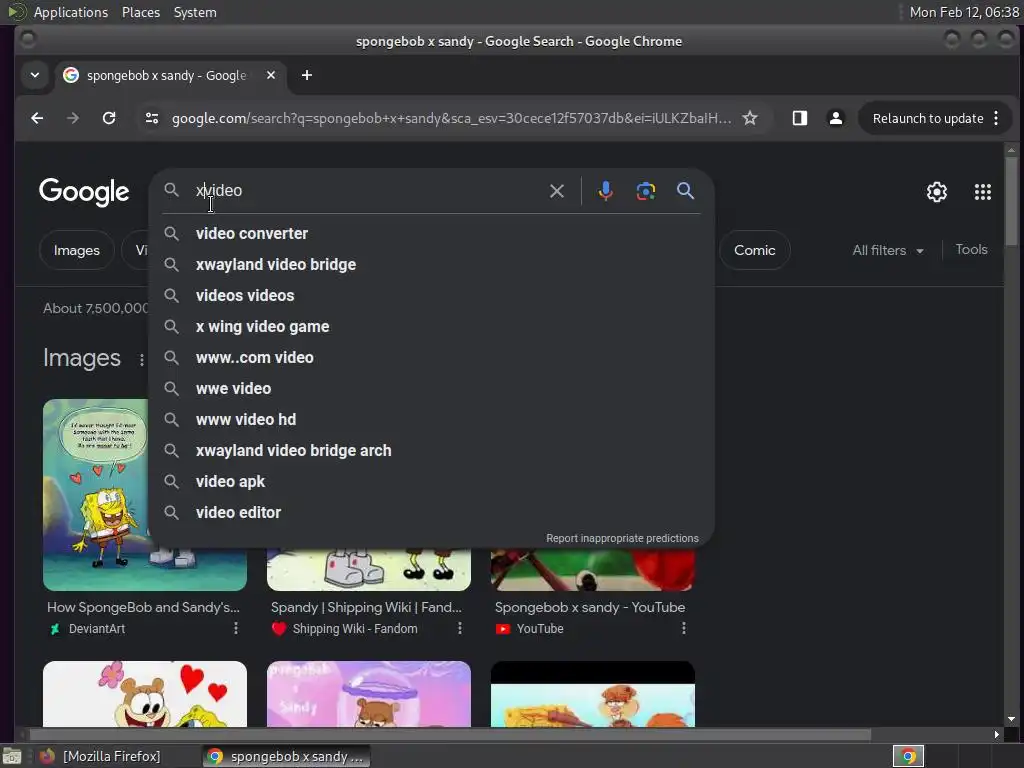Click spongebob x sandy taskbar window button
Image resolution: width=1024 pixels, height=768 pixels.
tap(285, 756)
